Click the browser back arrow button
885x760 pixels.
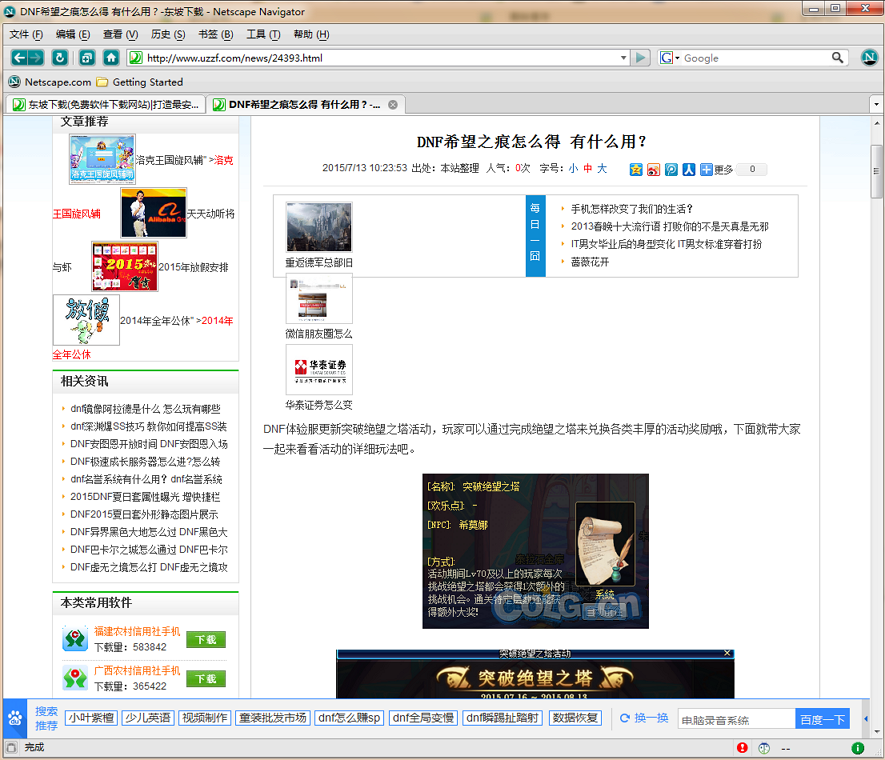[x=19, y=58]
